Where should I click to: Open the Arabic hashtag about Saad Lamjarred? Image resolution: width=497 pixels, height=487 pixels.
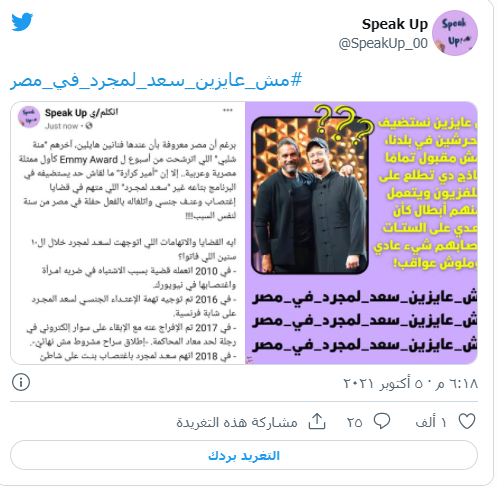coord(156,80)
